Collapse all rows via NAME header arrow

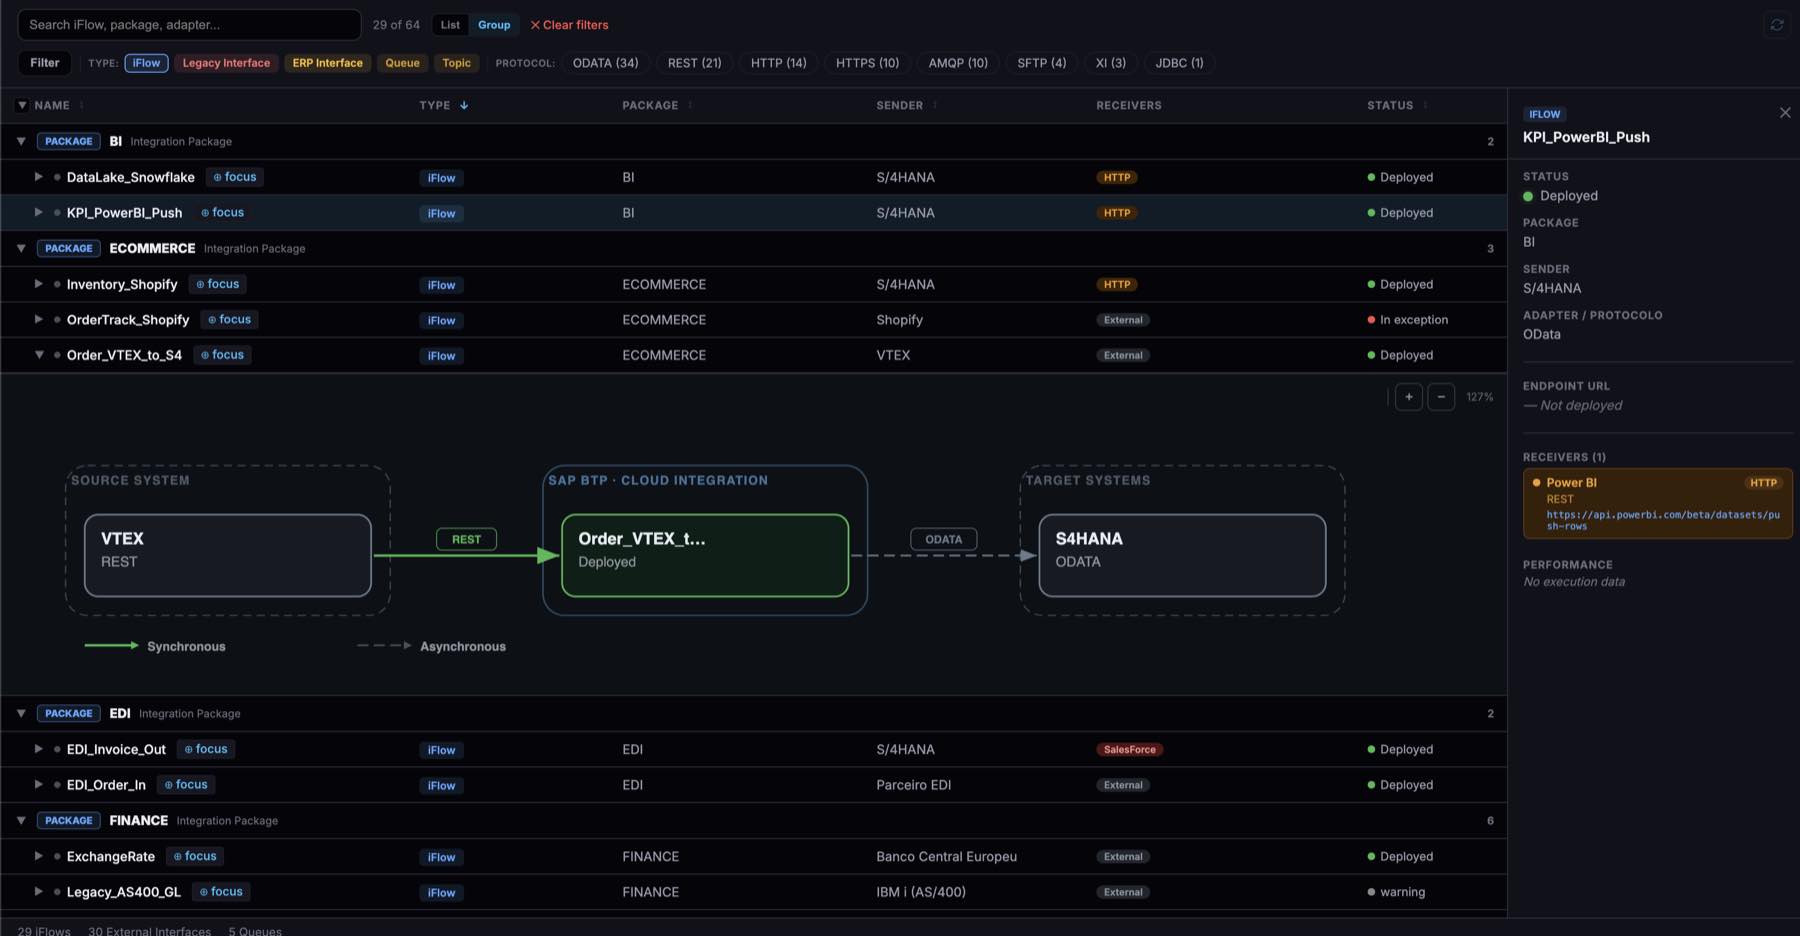(22, 105)
